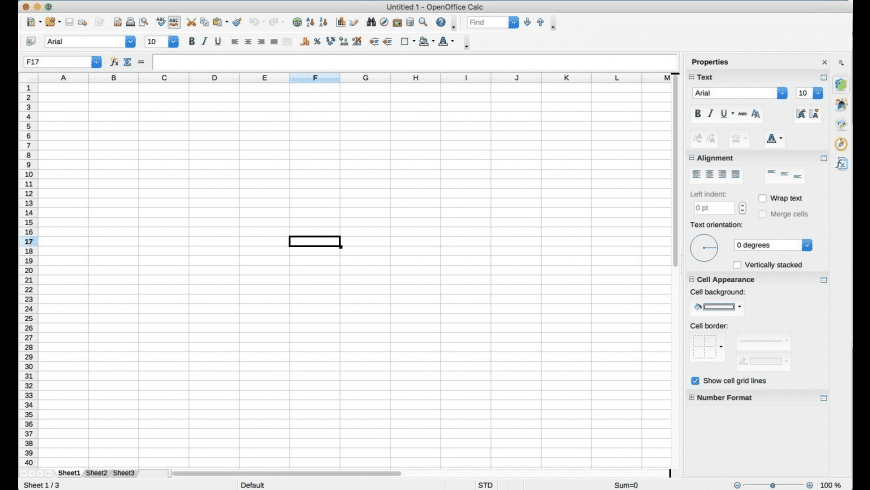Open the text orientation degrees dropdown
The image size is (870, 490).
(807, 245)
